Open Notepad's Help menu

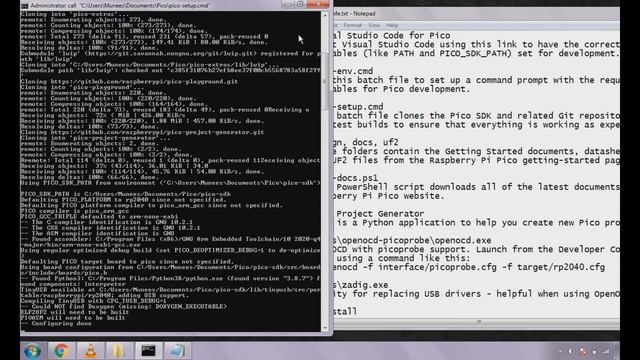click(x=392, y=25)
